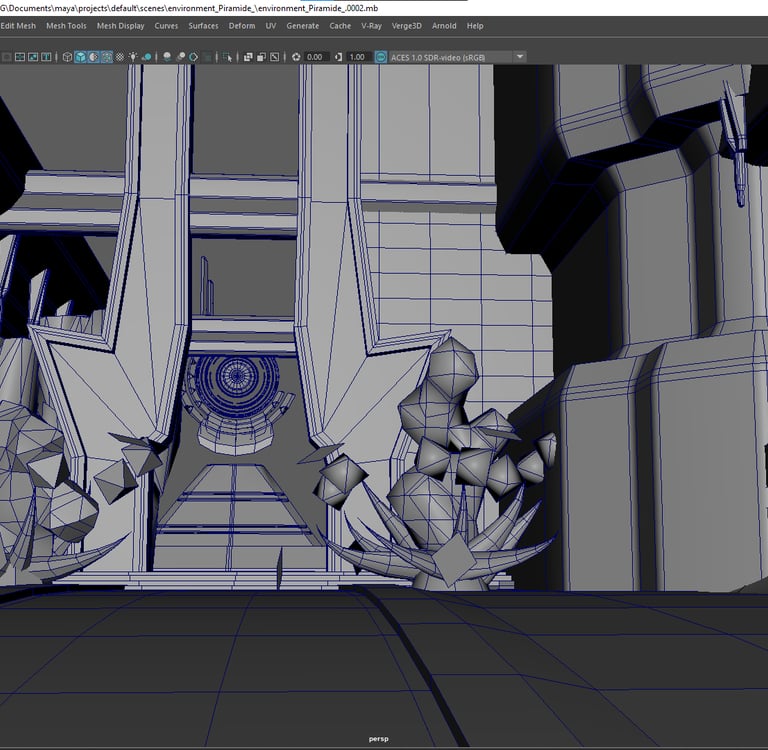The height and width of the screenshot is (750, 768).
Task: Click the exposure value field showing 0.00
Action: (315, 57)
